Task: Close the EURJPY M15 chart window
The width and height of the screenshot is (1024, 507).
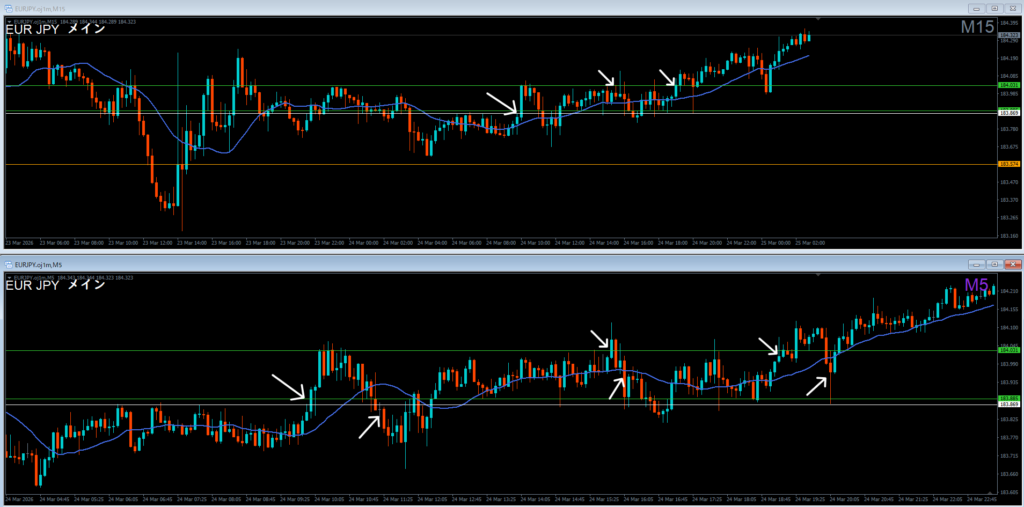Action: tap(1011, 9)
